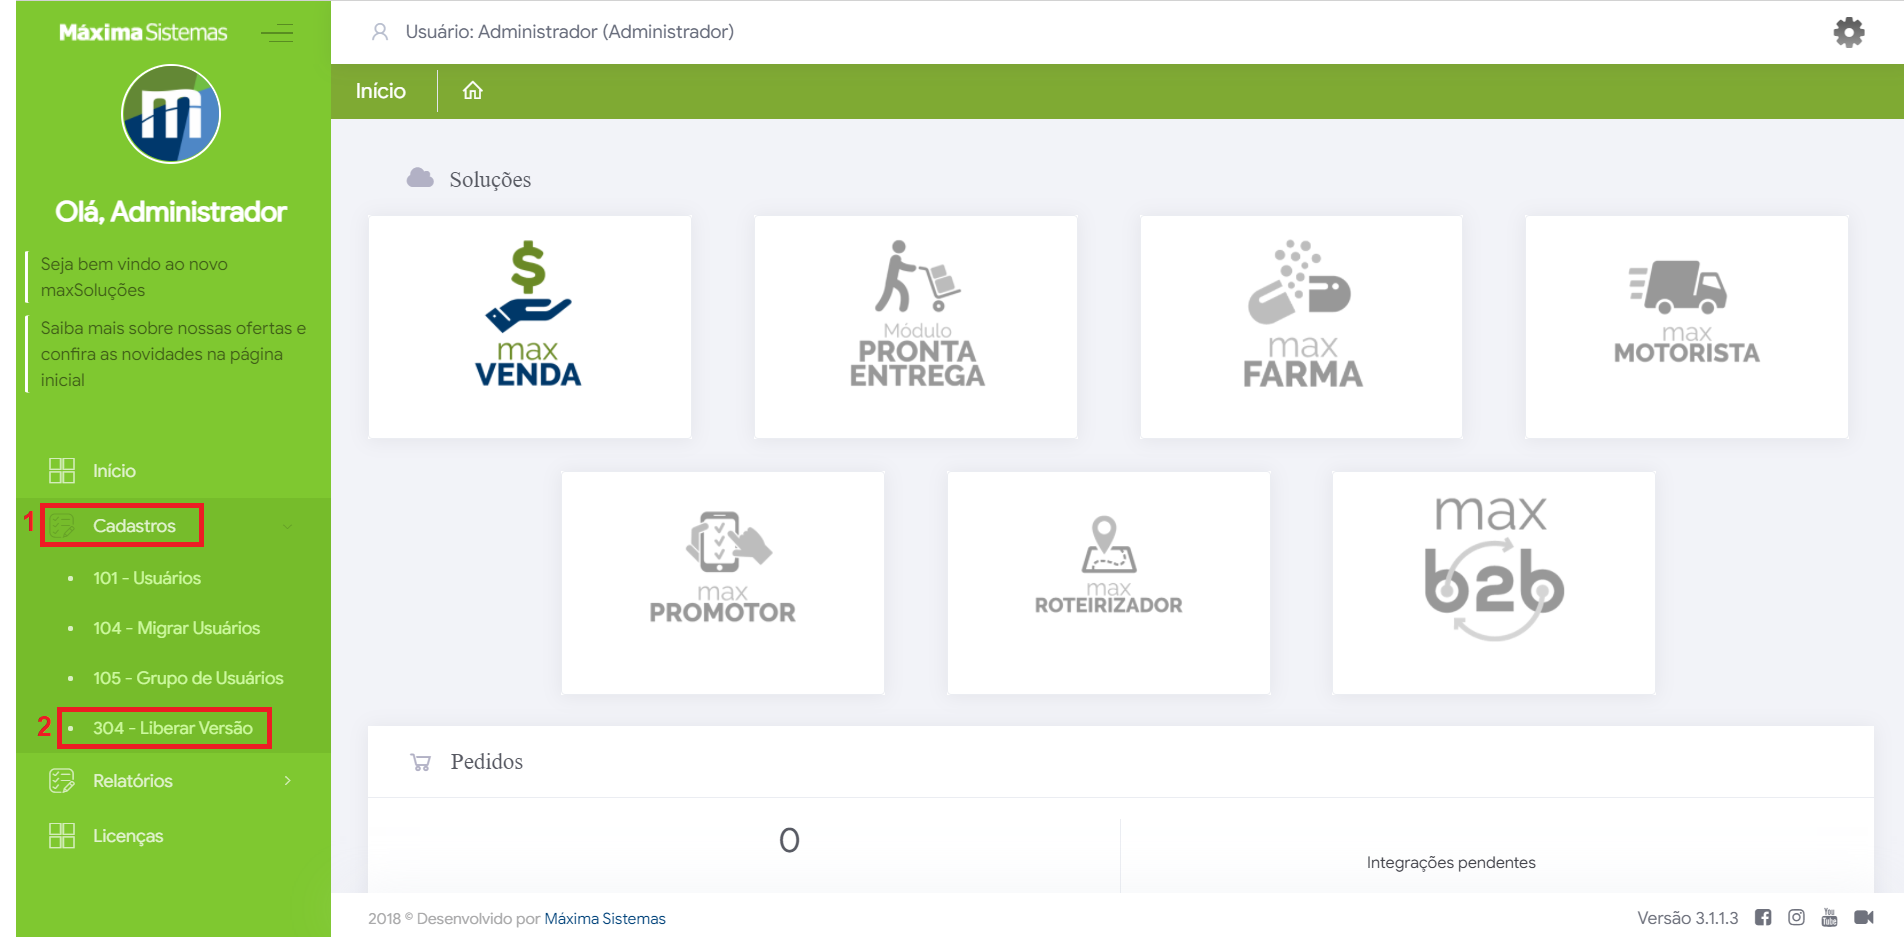Screen dimensions: 1904x937
Task: Open 304 - Liberar Versão submenu item
Action: pyautogui.click(x=173, y=728)
